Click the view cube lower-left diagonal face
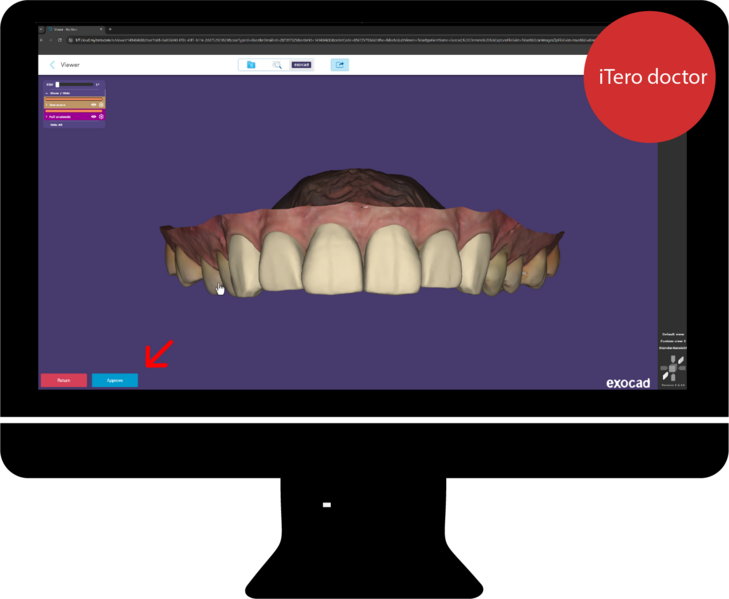Image resolution: width=729 pixels, height=599 pixels. pyautogui.click(x=665, y=376)
